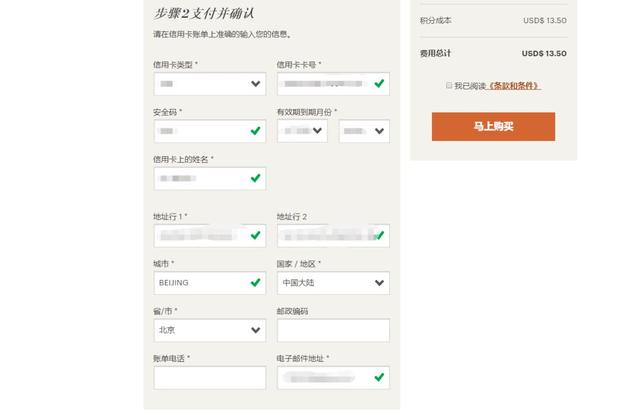Click green checkmark in security code field
Viewport: 640px width, 415px height.
click(255, 131)
